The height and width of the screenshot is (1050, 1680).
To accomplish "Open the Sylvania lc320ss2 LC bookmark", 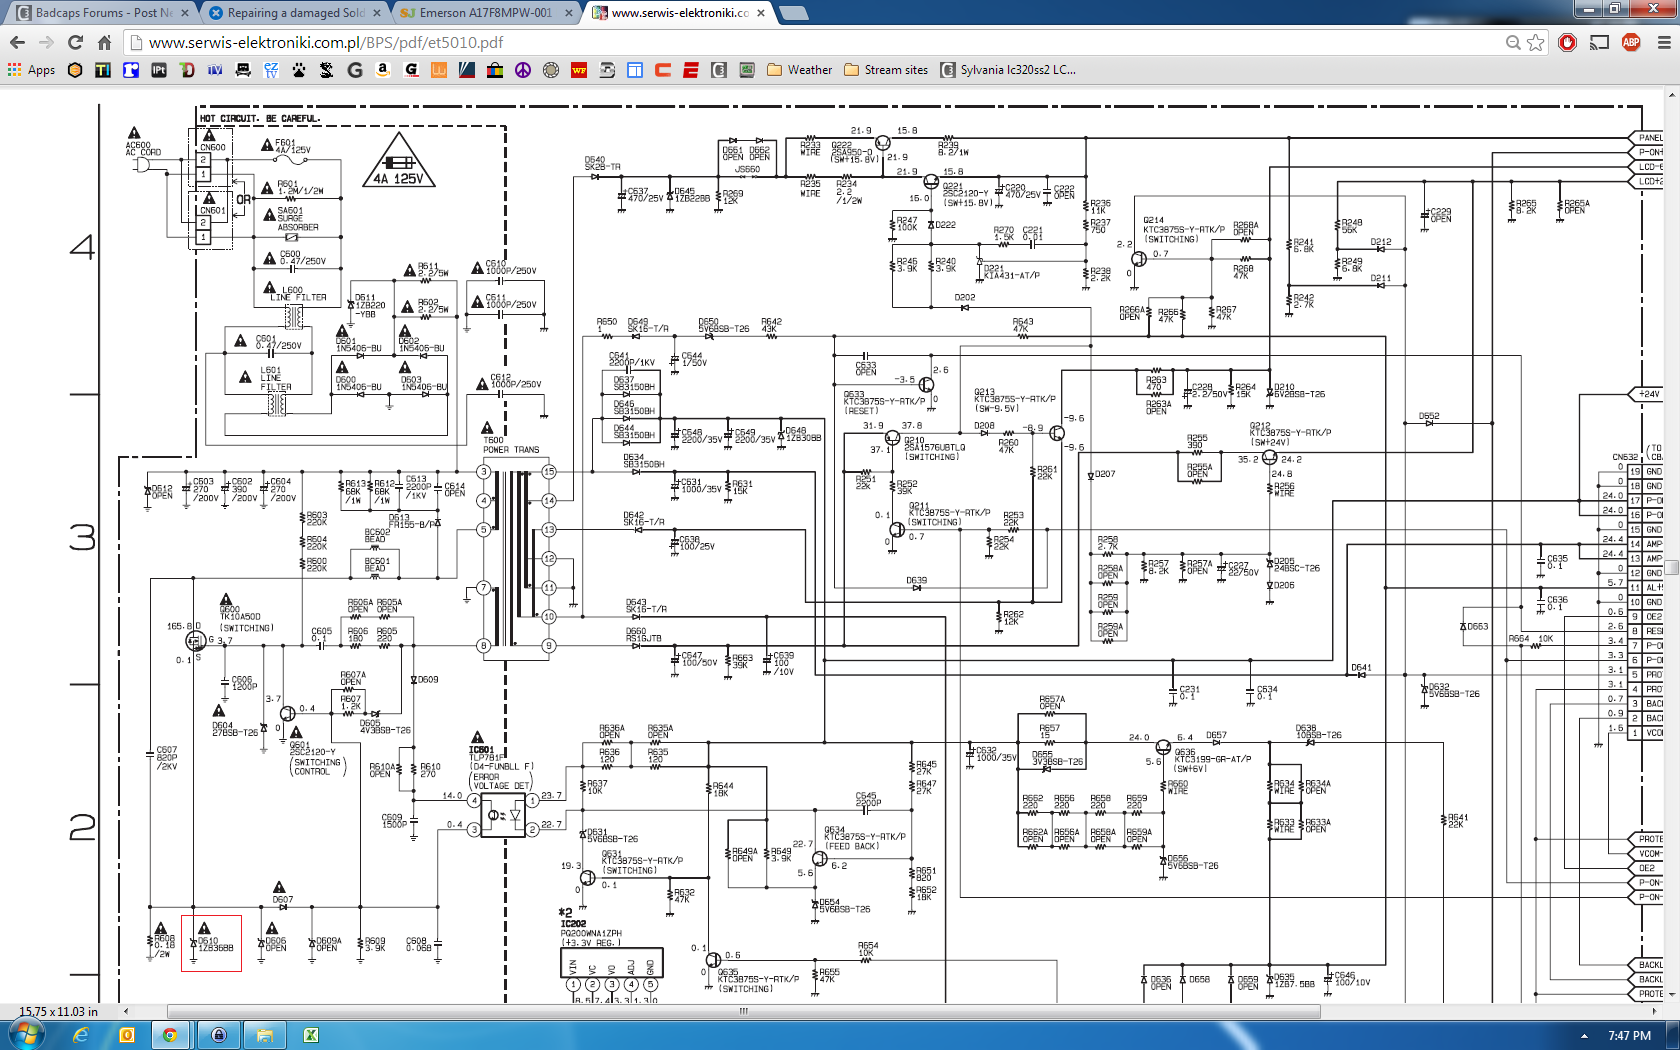I will click(1008, 70).
